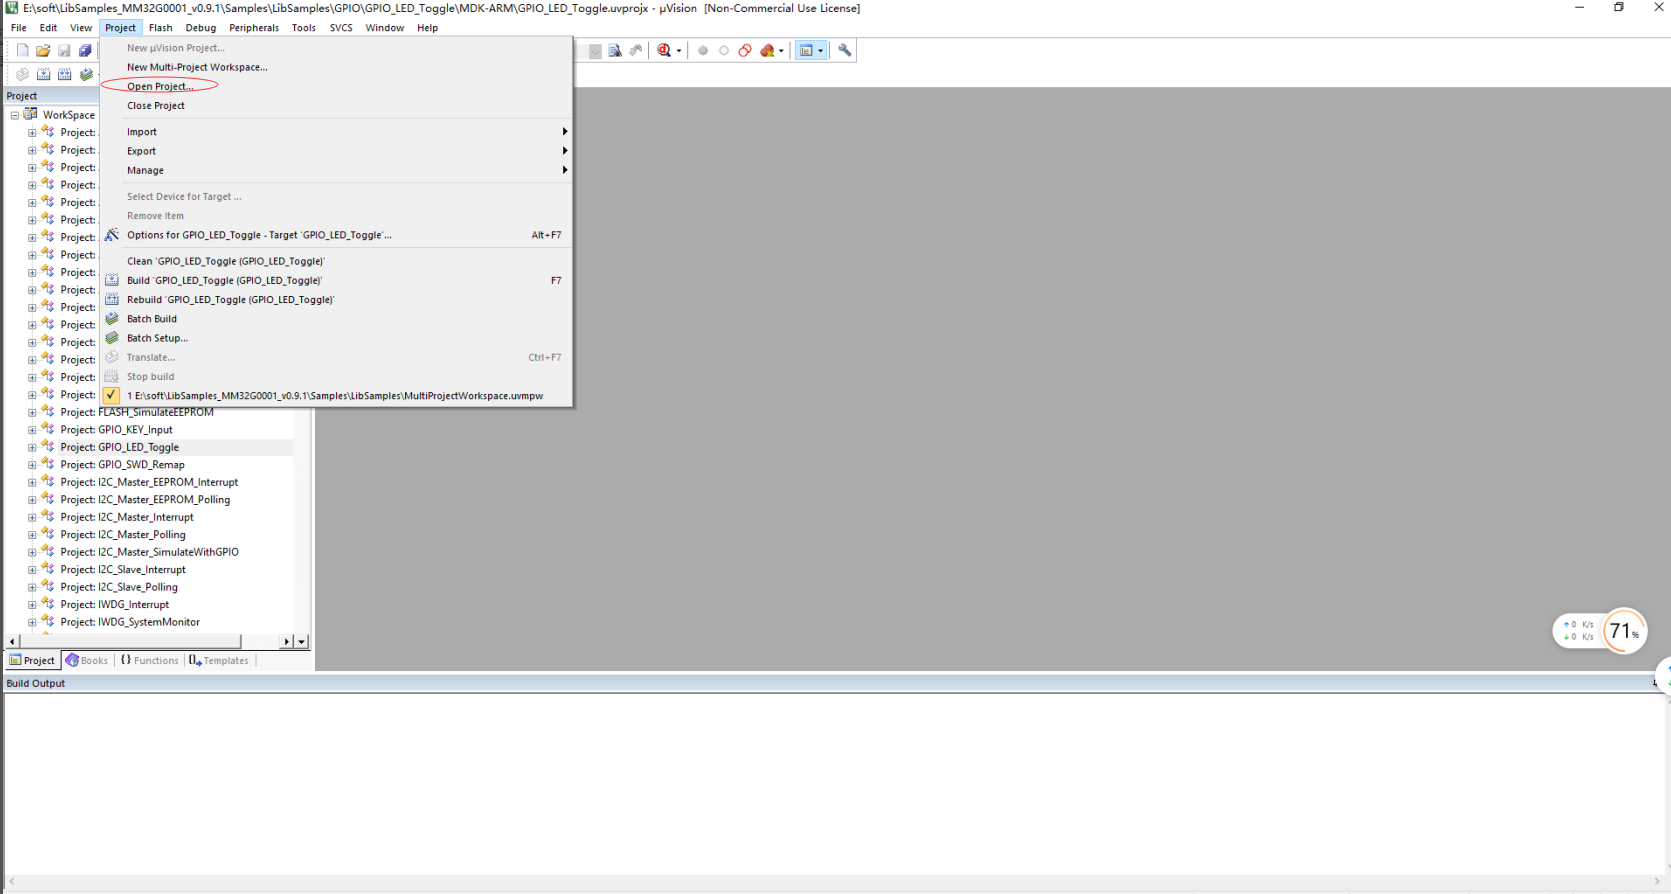
Task: Open the kill breakpoints dropdown arrow
Action: click(781, 51)
